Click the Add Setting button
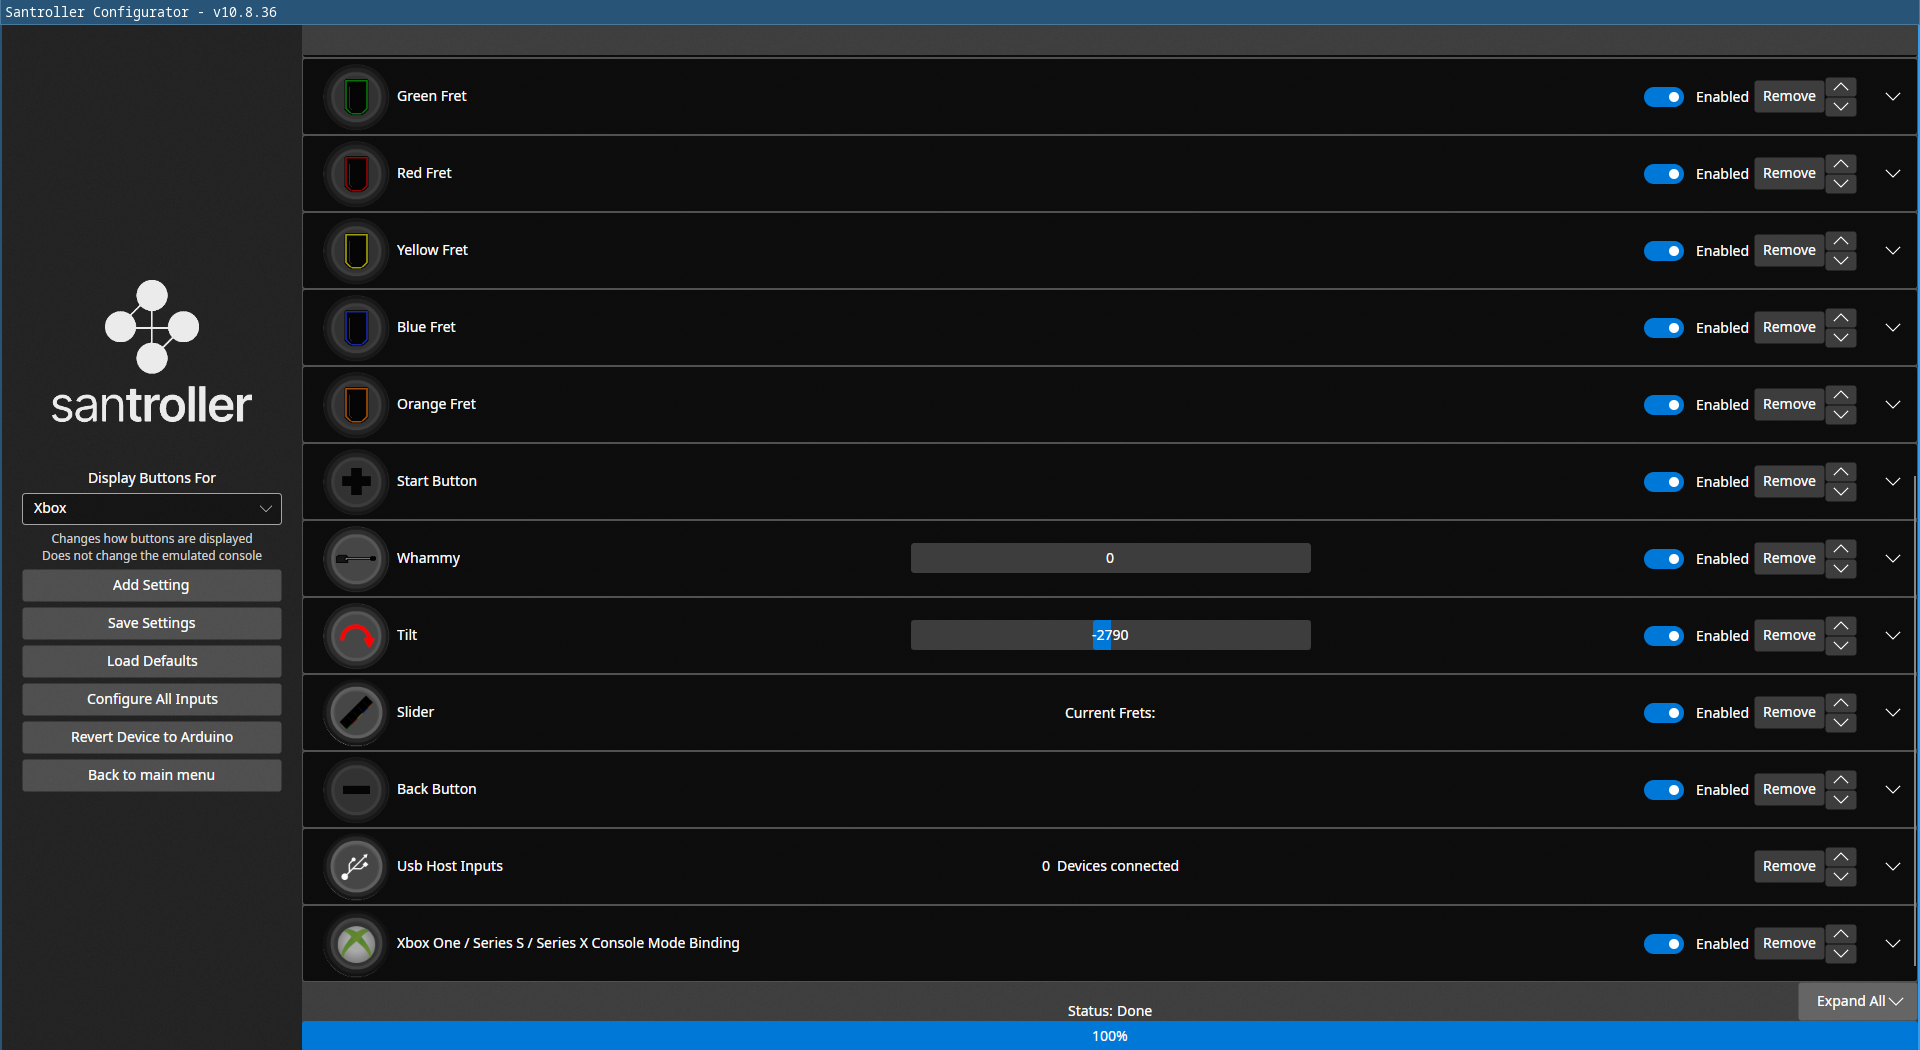The height and width of the screenshot is (1050, 1920). (x=152, y=585)
